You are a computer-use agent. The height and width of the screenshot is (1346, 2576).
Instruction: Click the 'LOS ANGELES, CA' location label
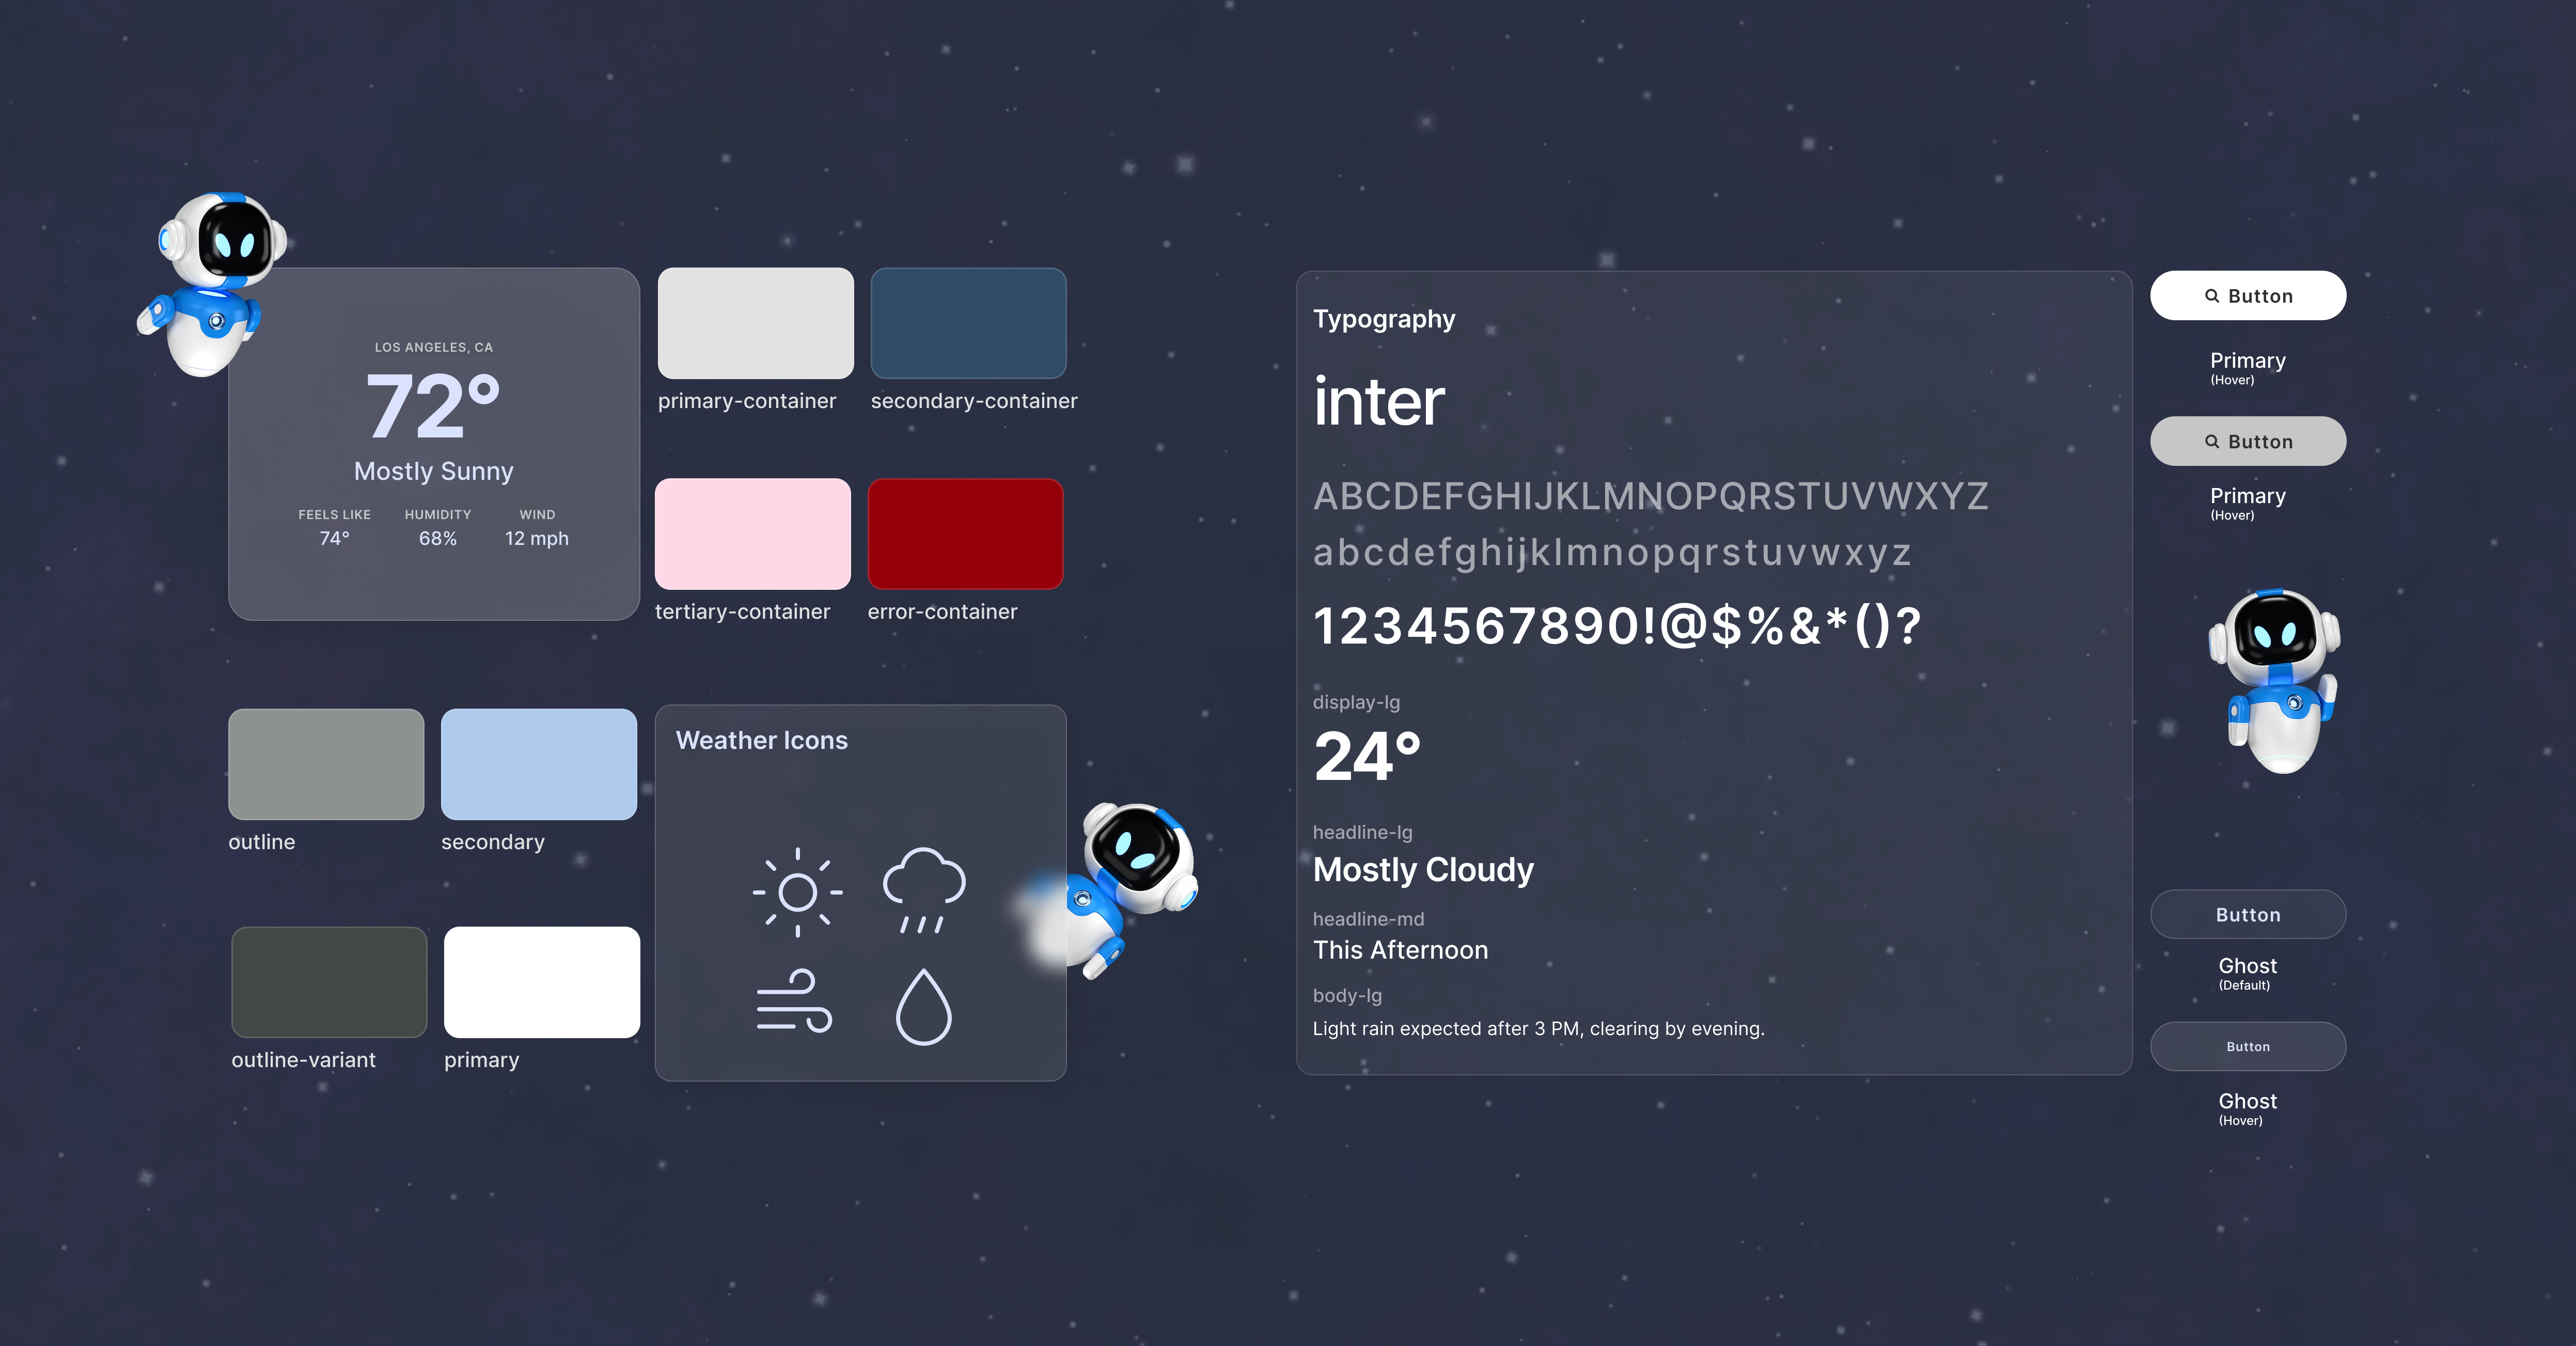[434, 347]
